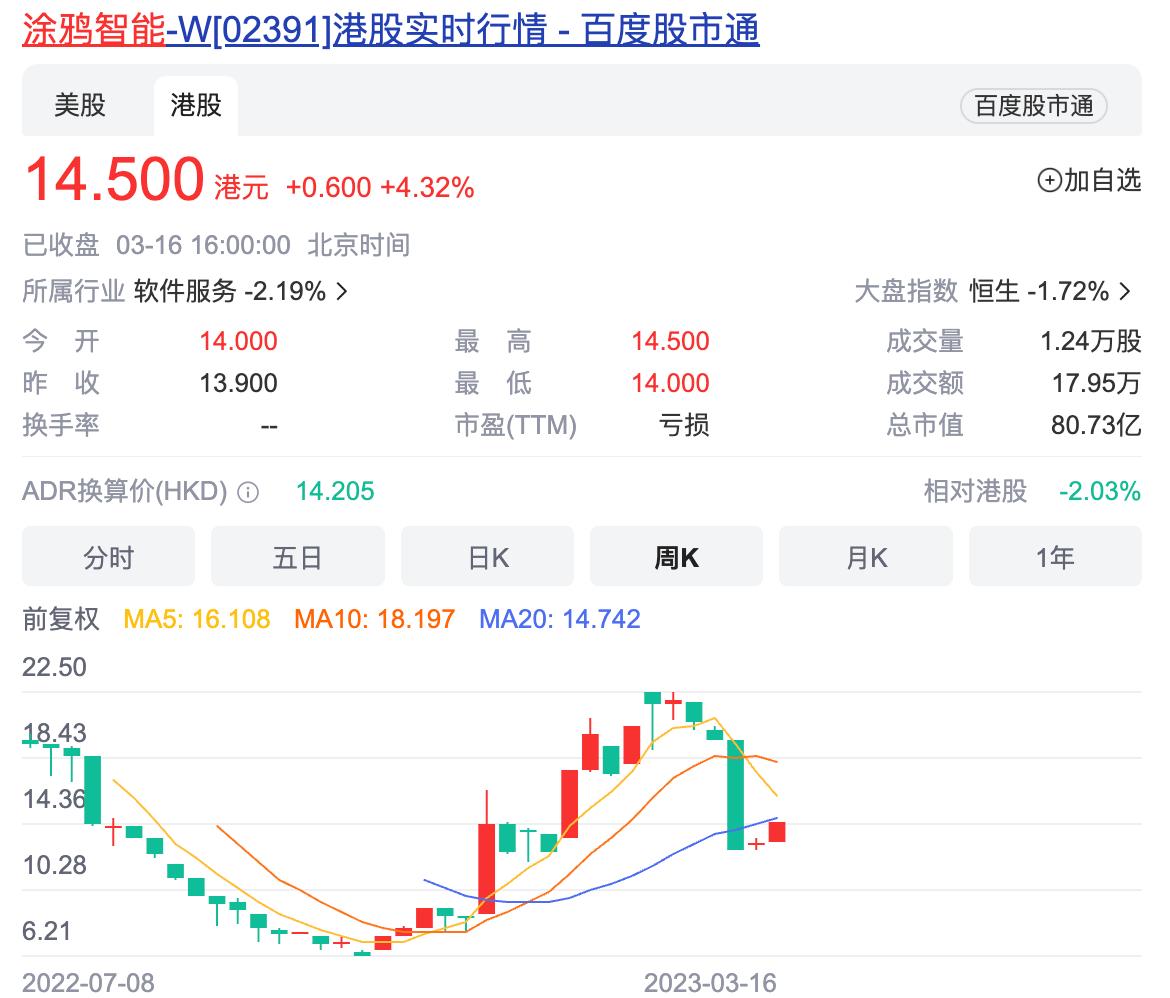The width and height of the screenshot is (1170, 998).
Task: Click the 2023-03-16 chart date label
Action: 710,982
